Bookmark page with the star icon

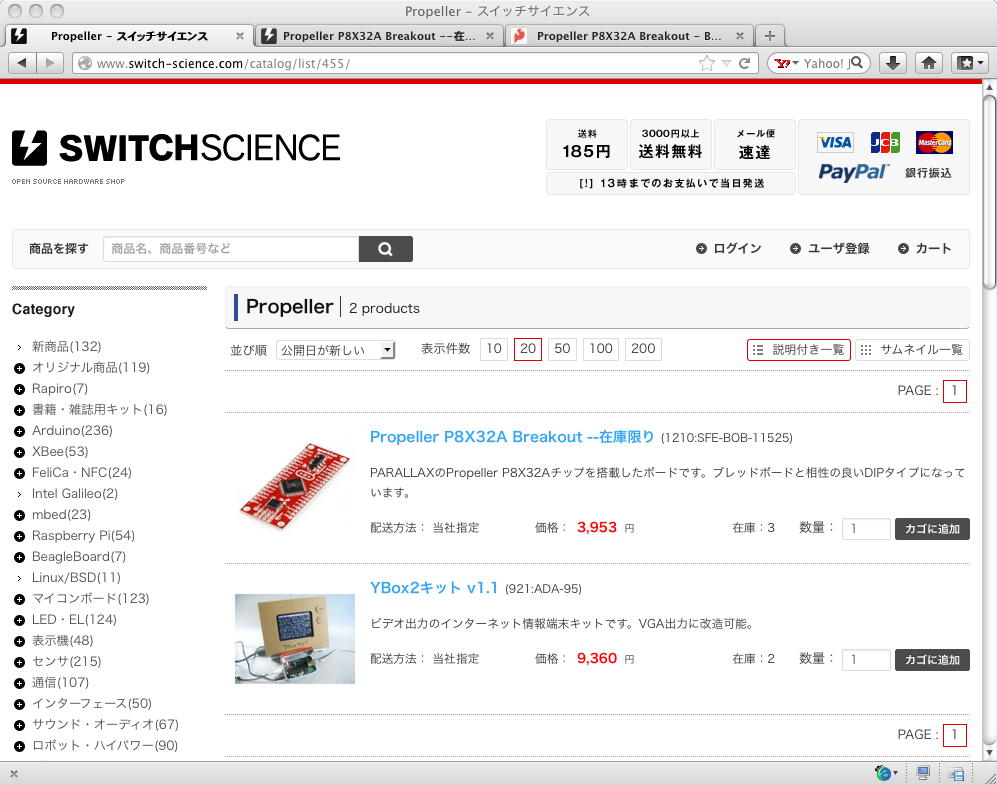point(706,63)
